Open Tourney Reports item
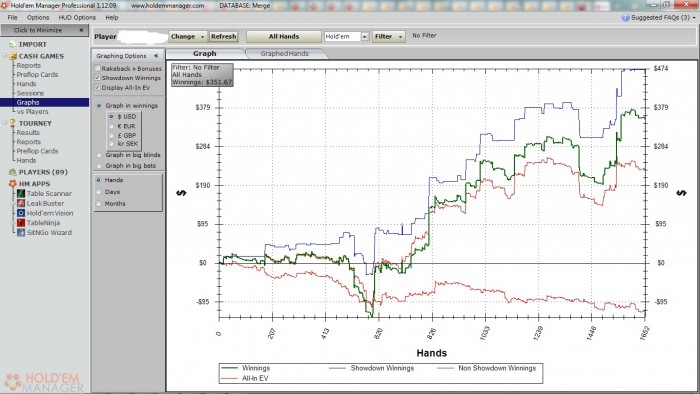The width and height of the screenshot is (700, 394). (29, 142)
